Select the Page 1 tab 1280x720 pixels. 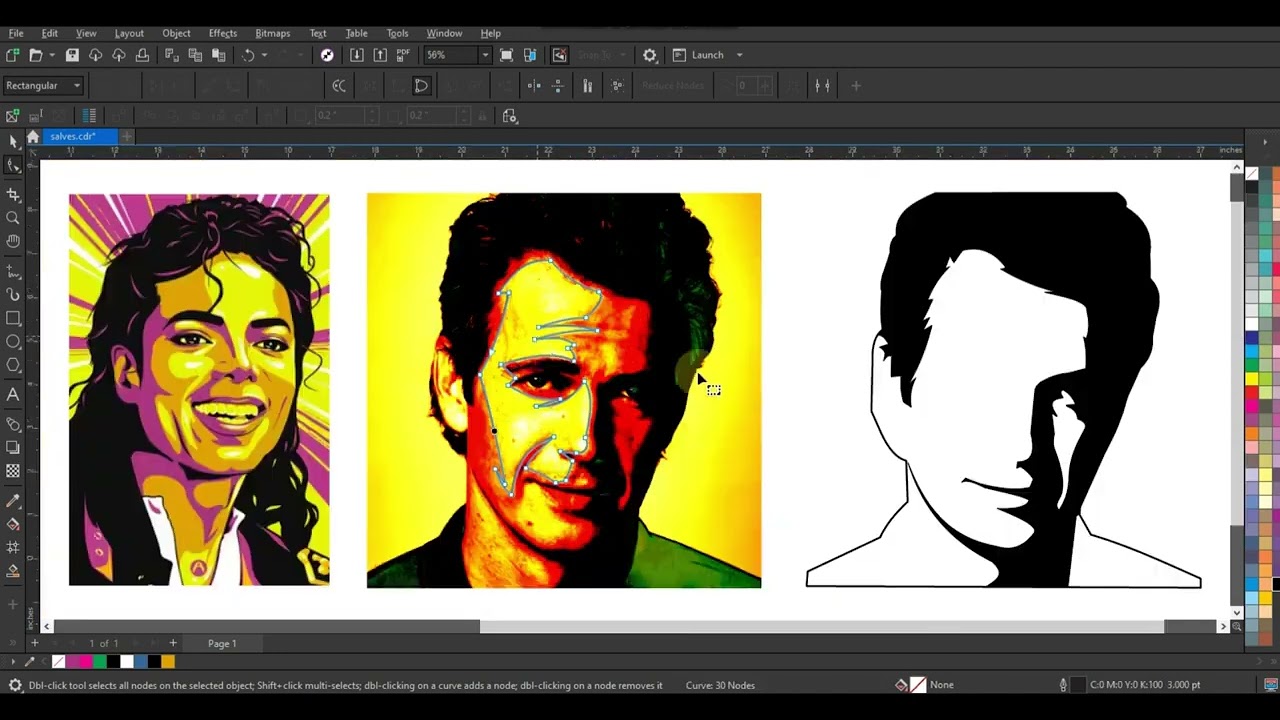click(222, 643)
